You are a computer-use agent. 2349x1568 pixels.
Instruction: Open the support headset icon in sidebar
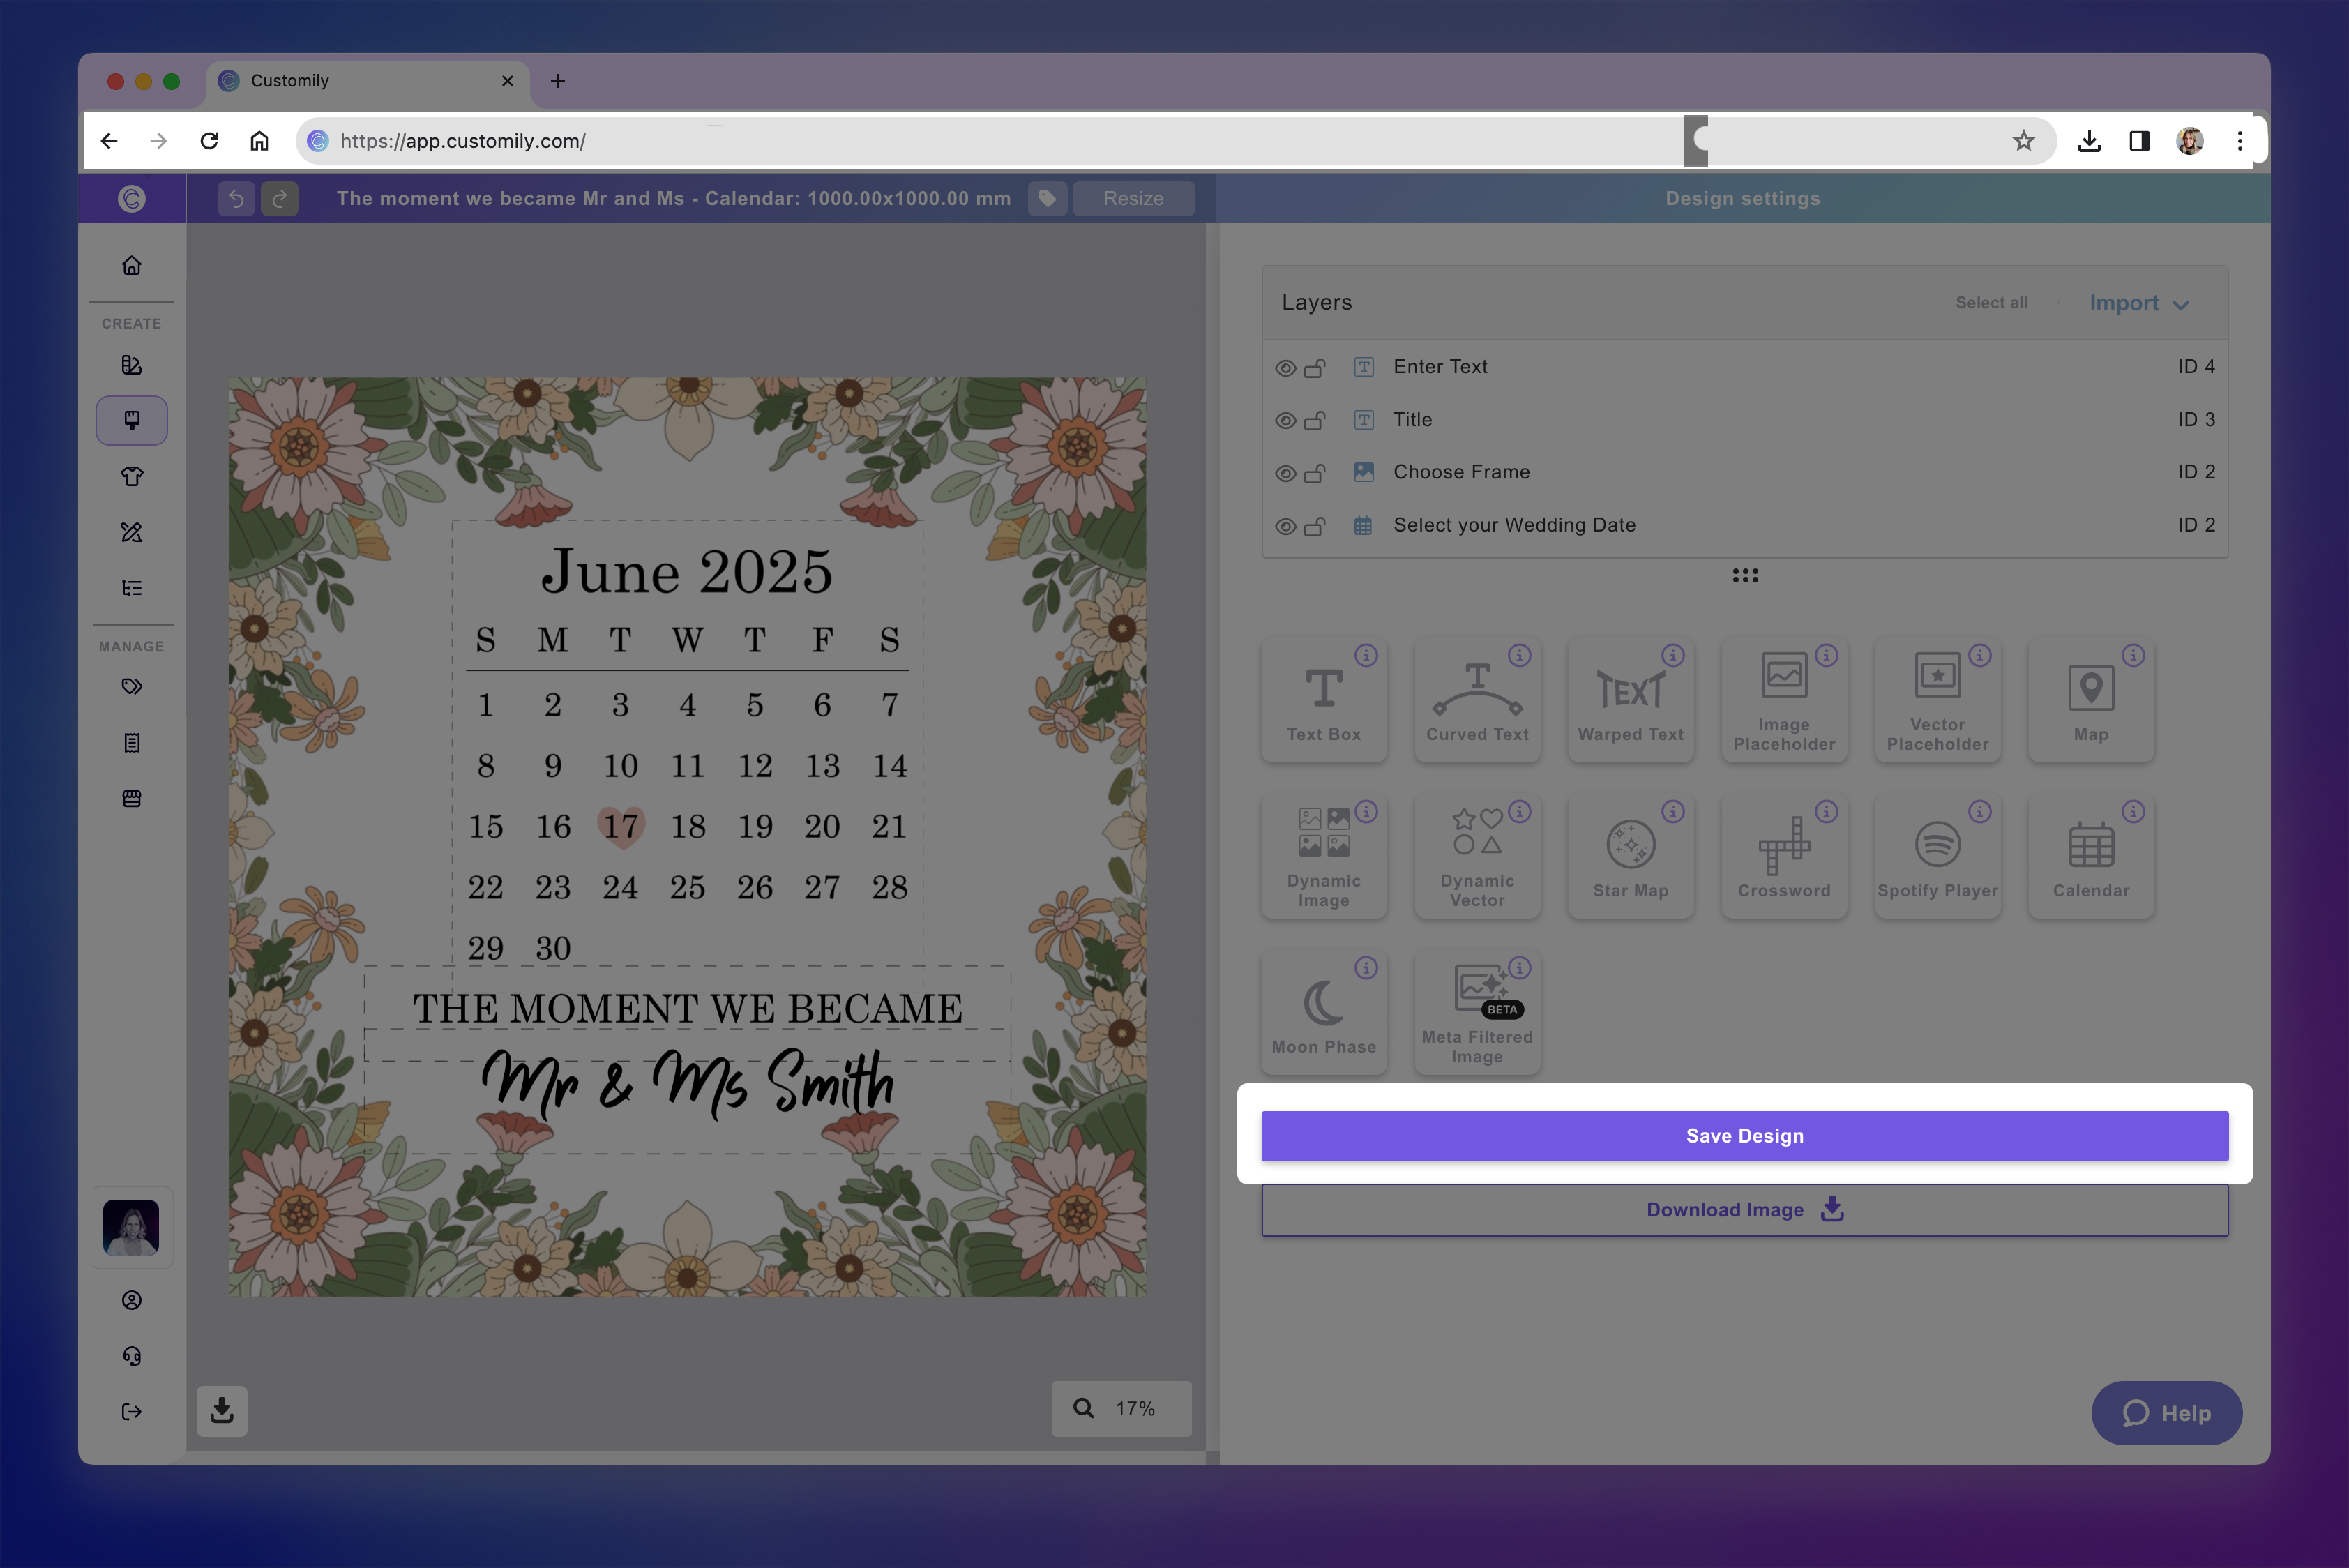pos(132,1355)
